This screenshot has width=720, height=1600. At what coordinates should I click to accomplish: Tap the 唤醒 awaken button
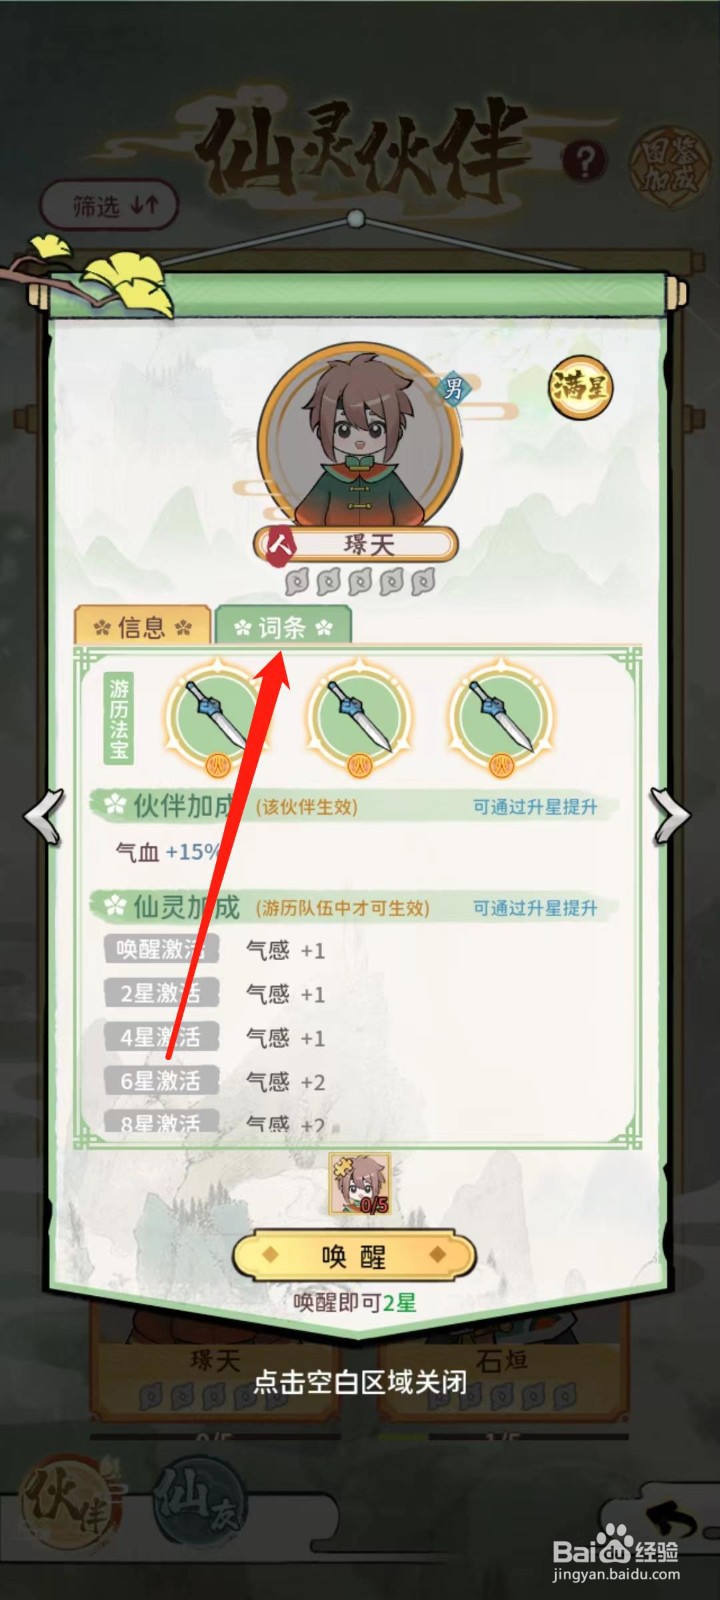[x=354, y=1256]
